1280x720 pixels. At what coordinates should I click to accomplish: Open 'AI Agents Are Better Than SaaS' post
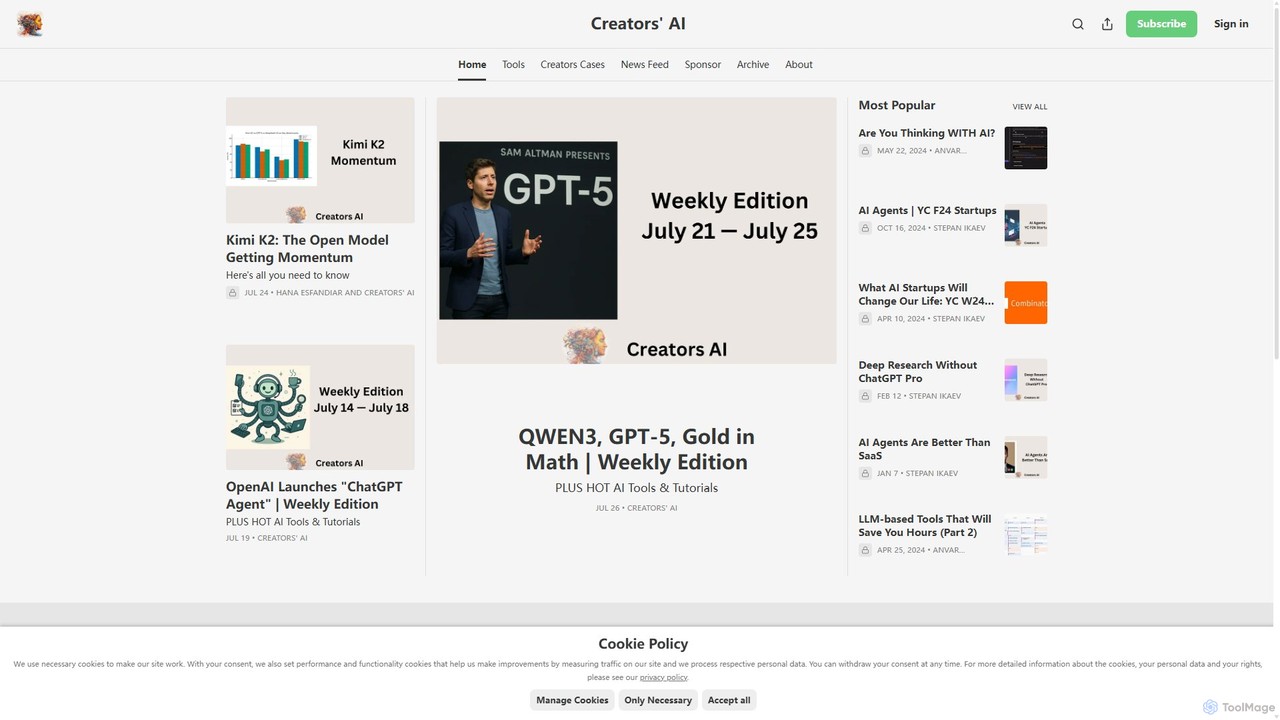[x=924, y=449]
